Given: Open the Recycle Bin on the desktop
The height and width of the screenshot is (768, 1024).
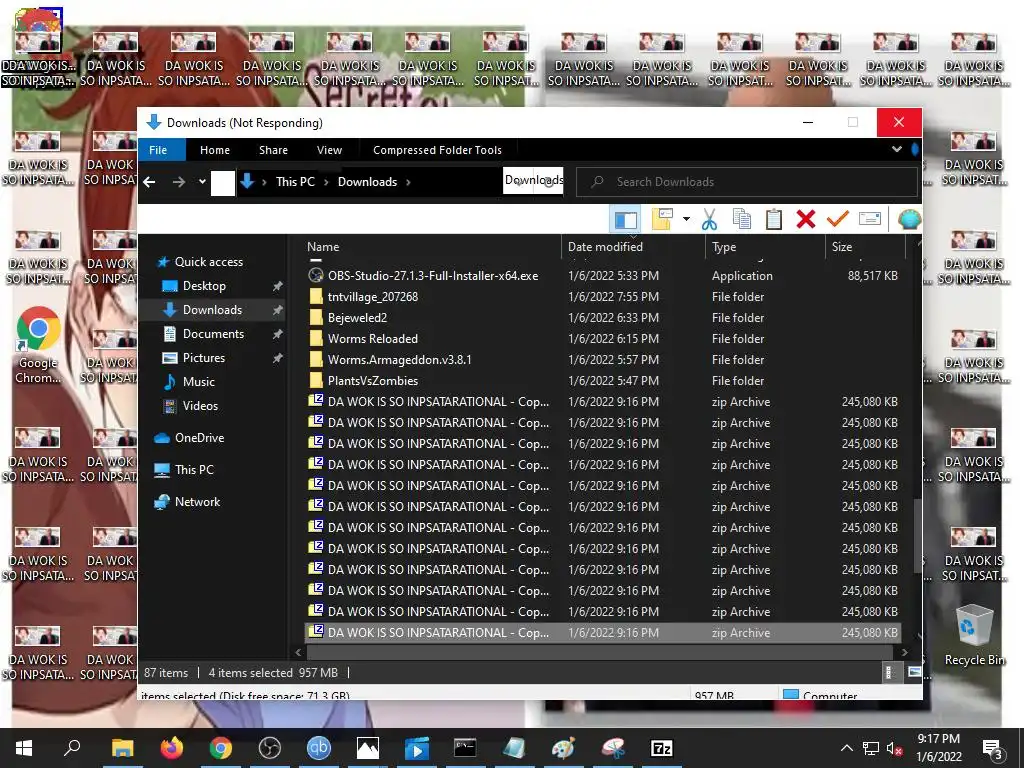Looking at the screenshot, I should [x=974, y=635].
